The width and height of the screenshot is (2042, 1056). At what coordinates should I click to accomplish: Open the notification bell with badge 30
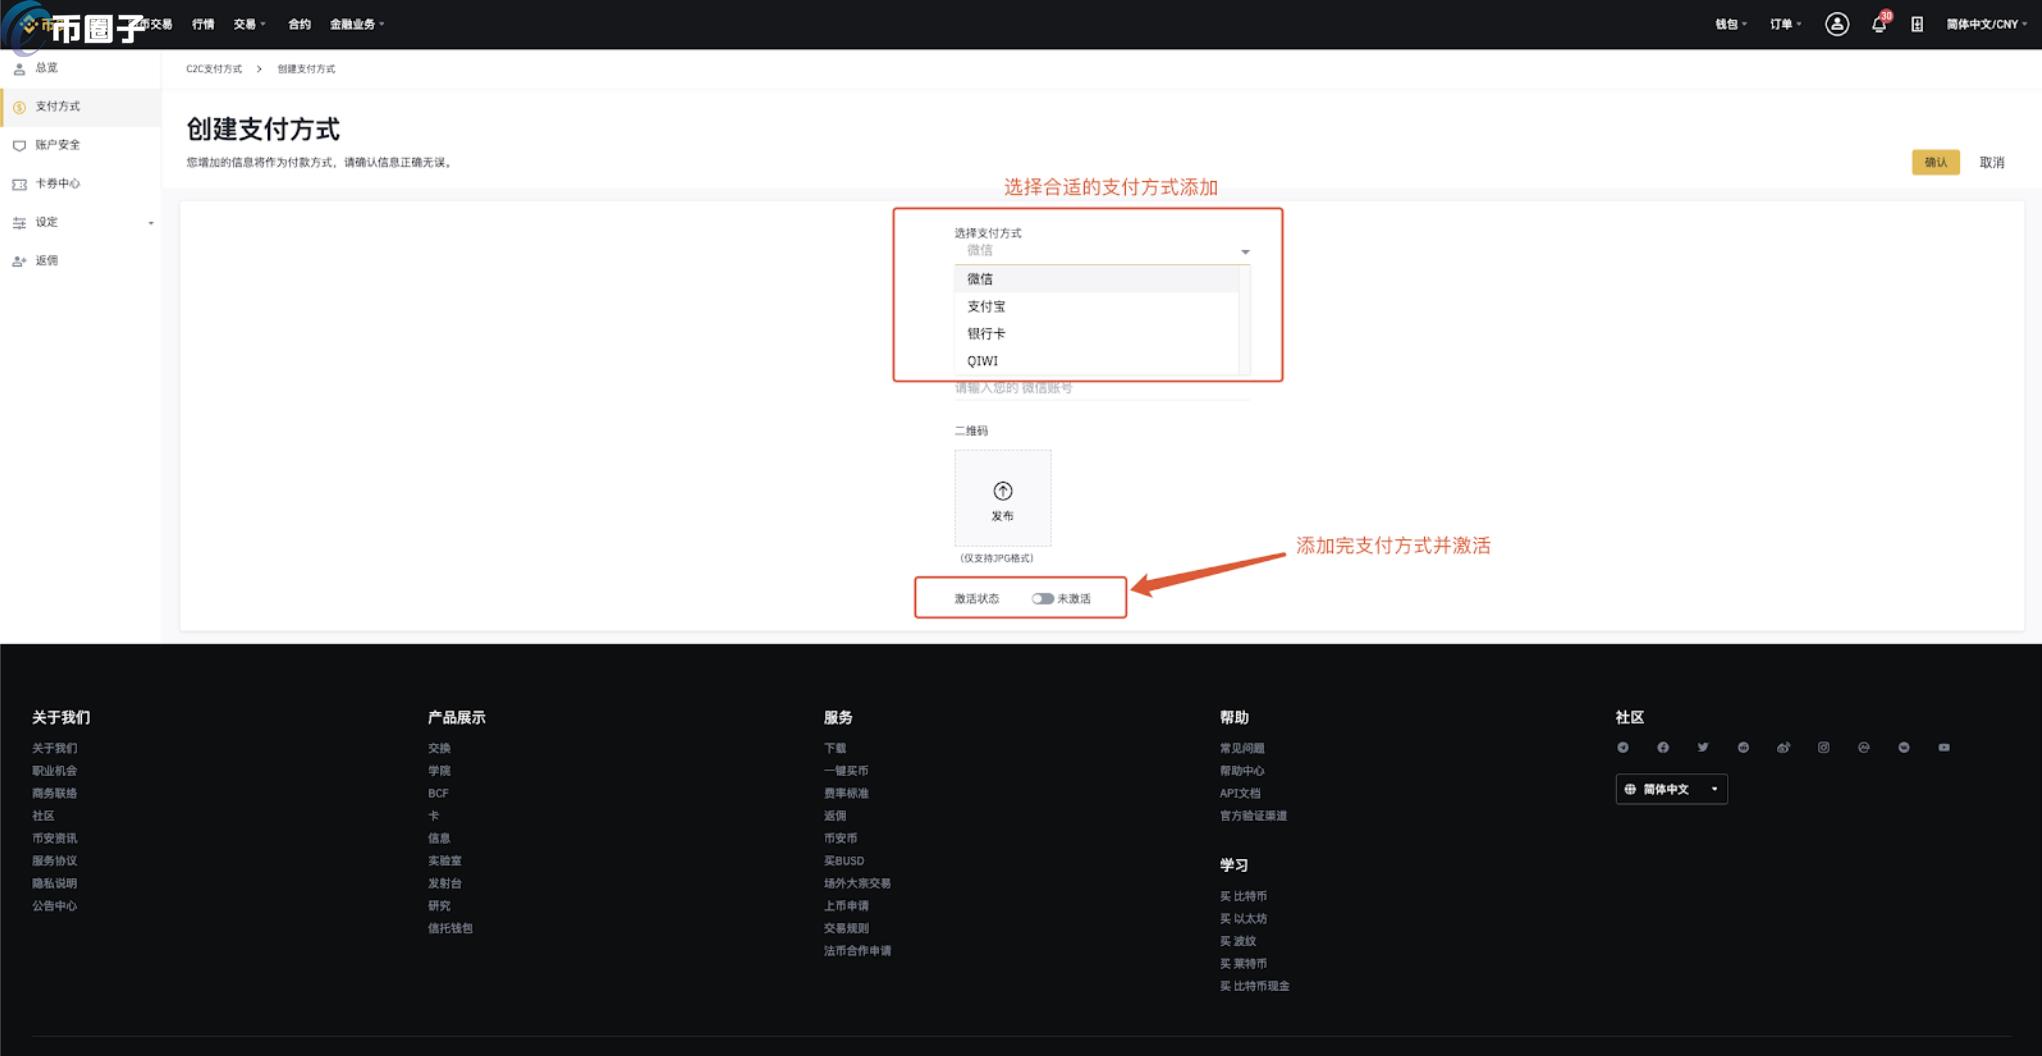1879,24
